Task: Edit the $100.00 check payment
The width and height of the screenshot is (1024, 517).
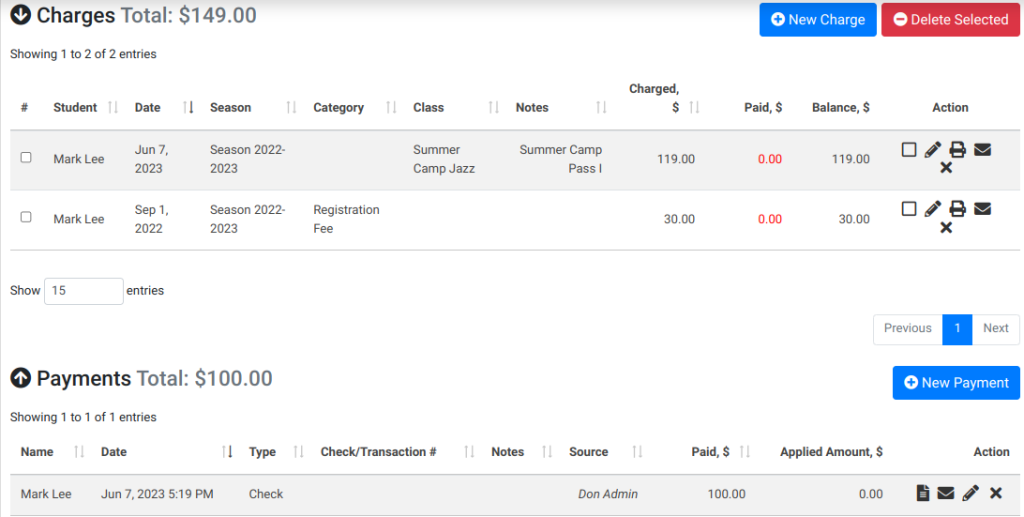Action: (x=970, y=493)
